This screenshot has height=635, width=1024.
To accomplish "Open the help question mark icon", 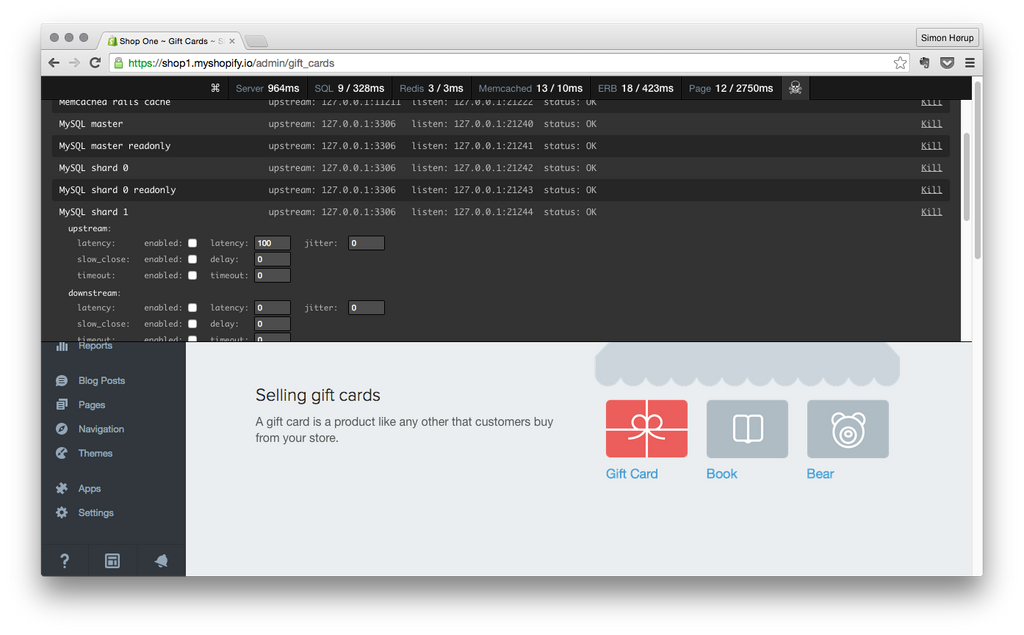I will (x=65, y=561).
